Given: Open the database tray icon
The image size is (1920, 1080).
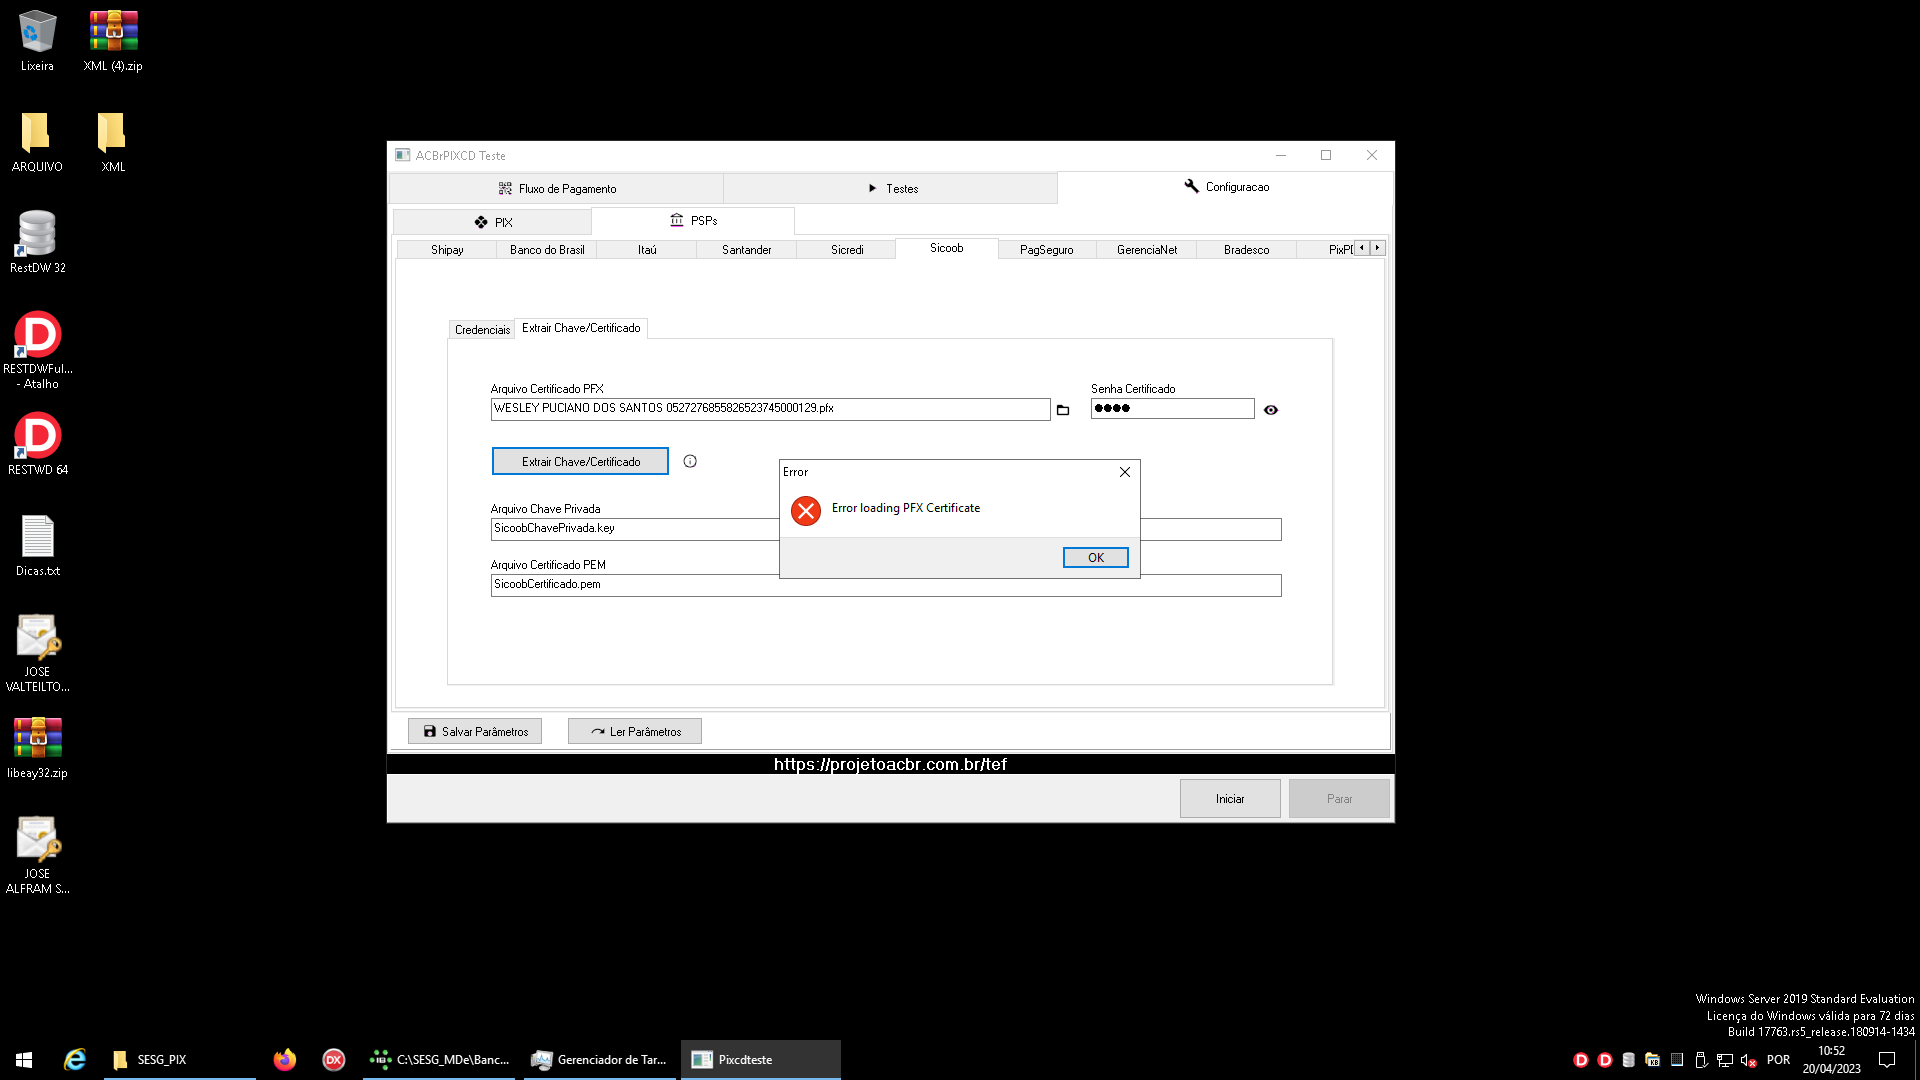Looking at the screenshot, I should tap(1629, 1060).
